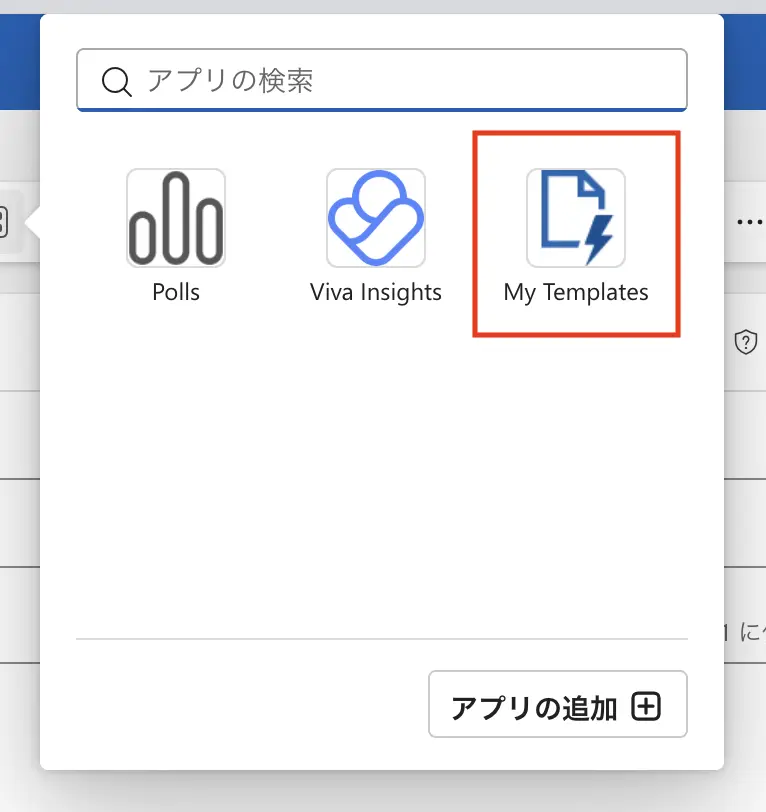Launch the Viva Insights app icon
Viewport: 766px width, 812px height.
[x=376, y=218]
